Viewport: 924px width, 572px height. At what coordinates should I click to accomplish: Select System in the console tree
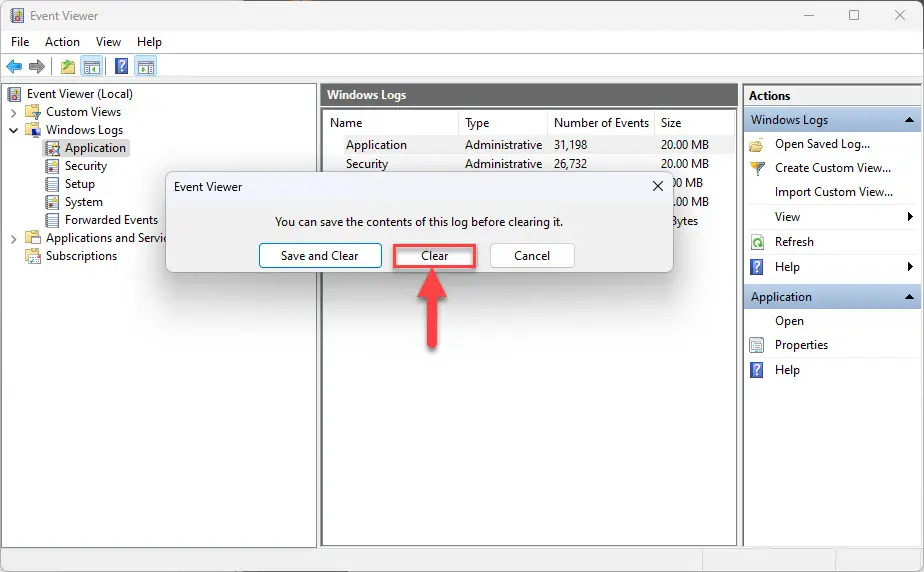84,202
